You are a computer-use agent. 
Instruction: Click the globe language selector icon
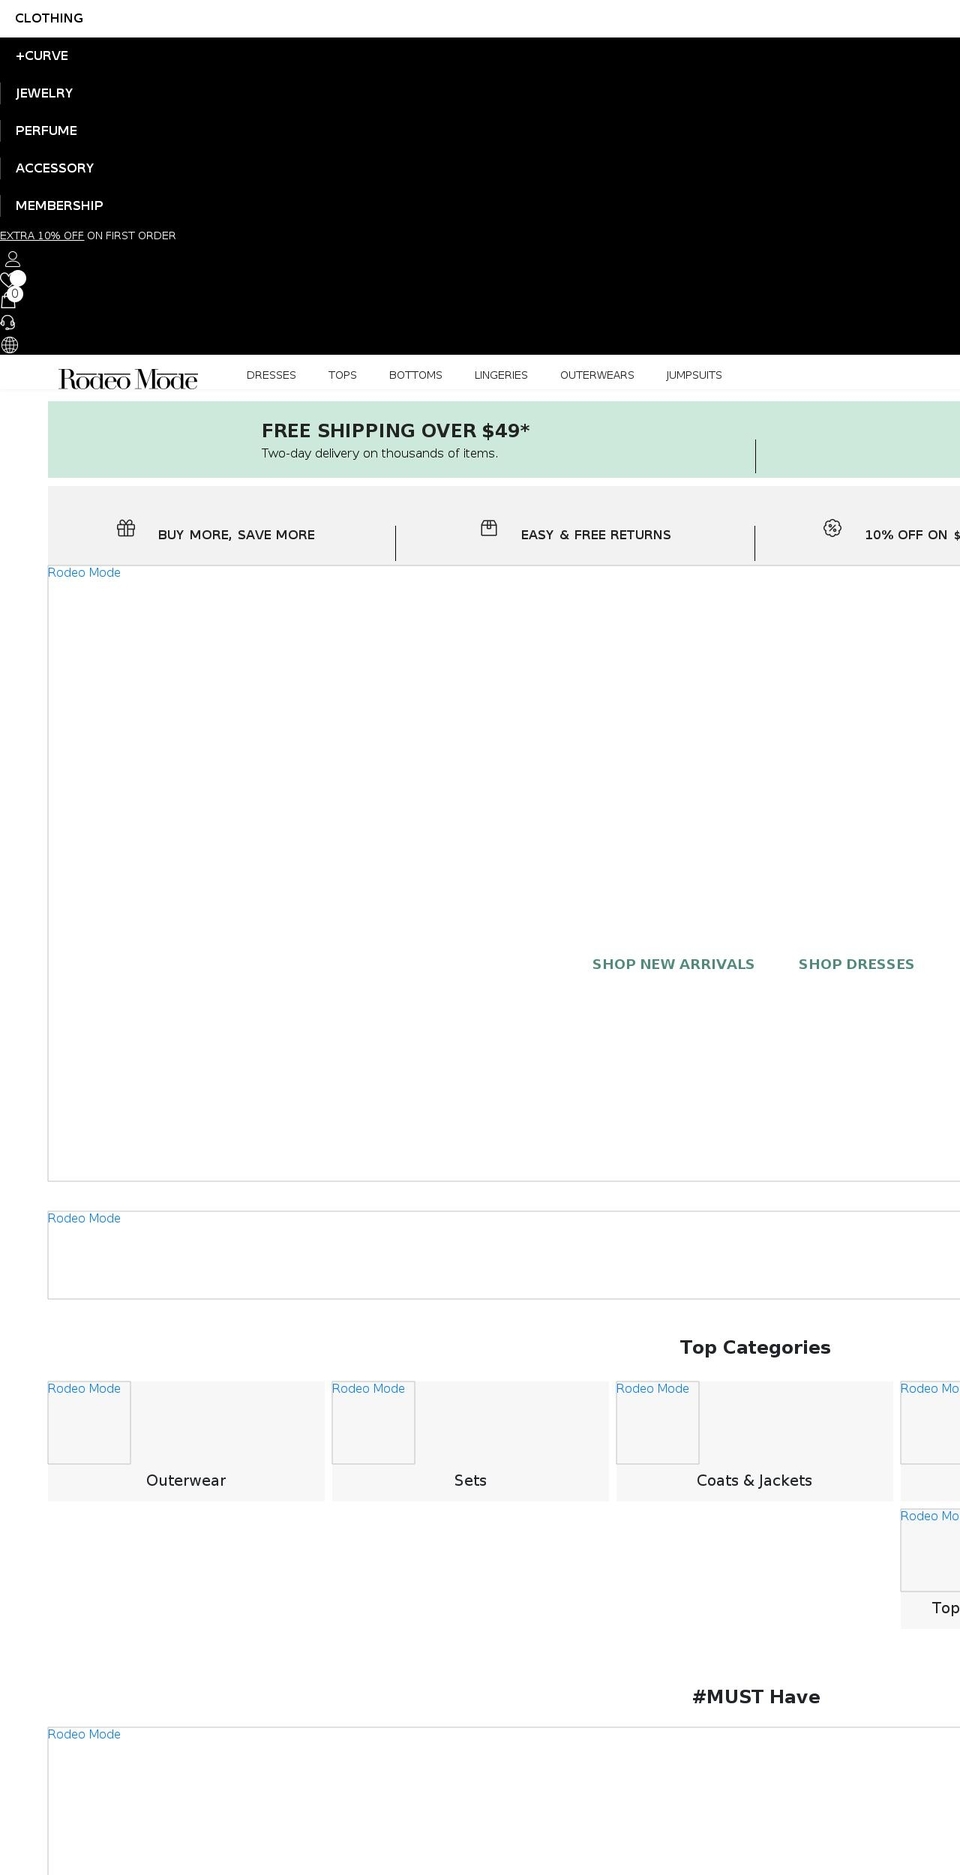[x=10, y=345]
